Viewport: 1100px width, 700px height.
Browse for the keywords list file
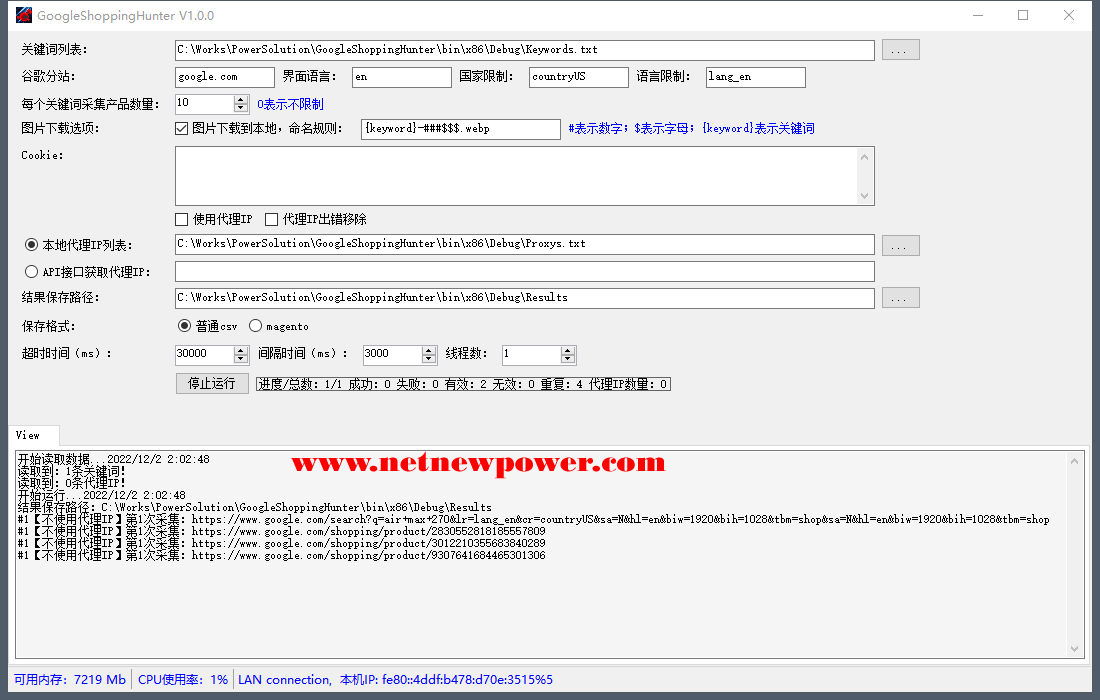[x=900, y=50]
